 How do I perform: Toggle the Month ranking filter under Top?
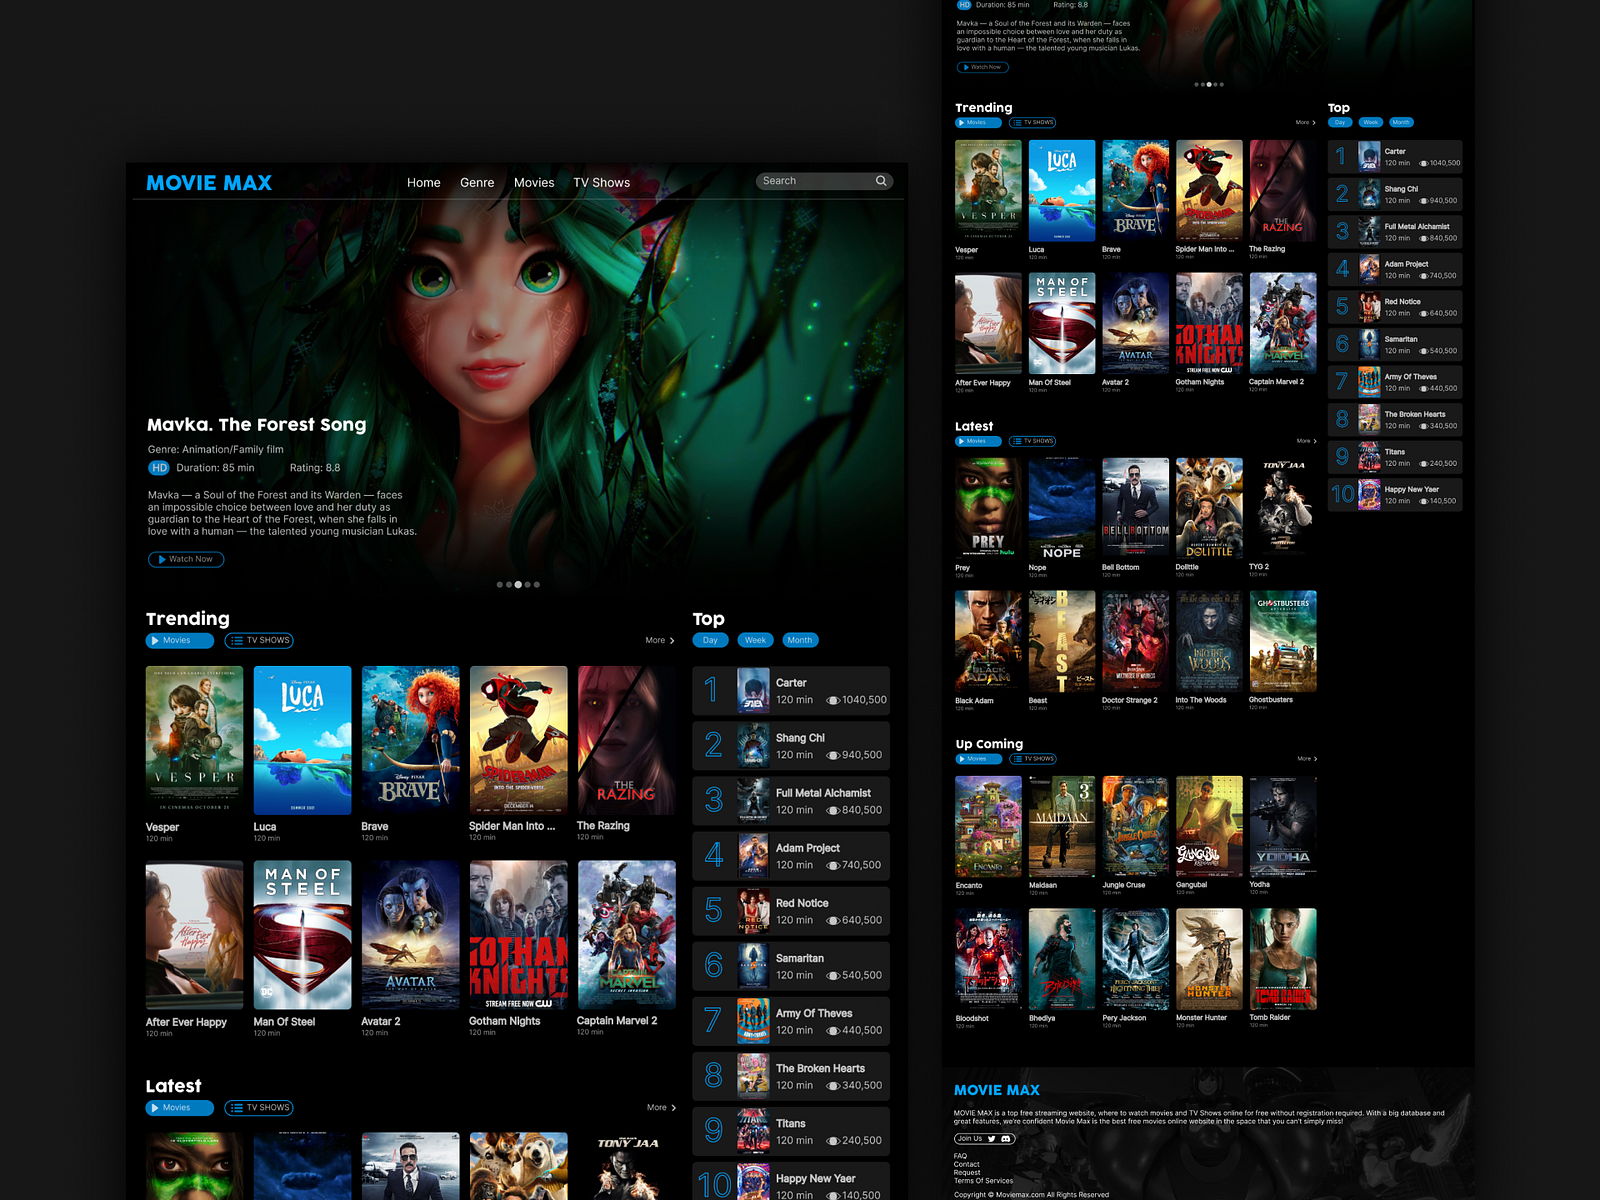(x=799, y=639)
